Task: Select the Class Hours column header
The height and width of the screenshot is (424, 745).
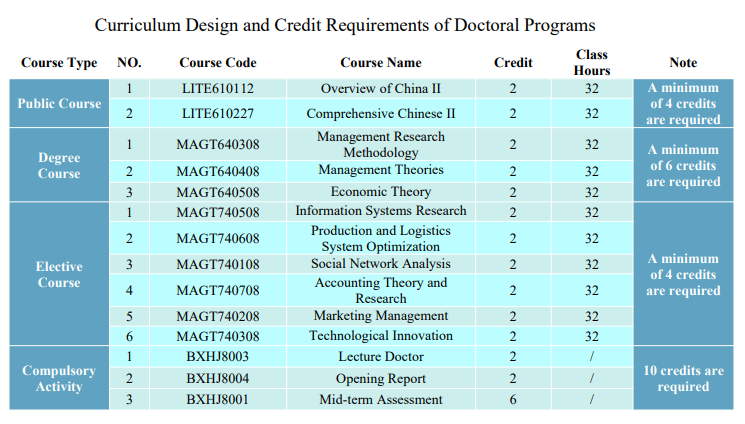Action: pos(591,62)
